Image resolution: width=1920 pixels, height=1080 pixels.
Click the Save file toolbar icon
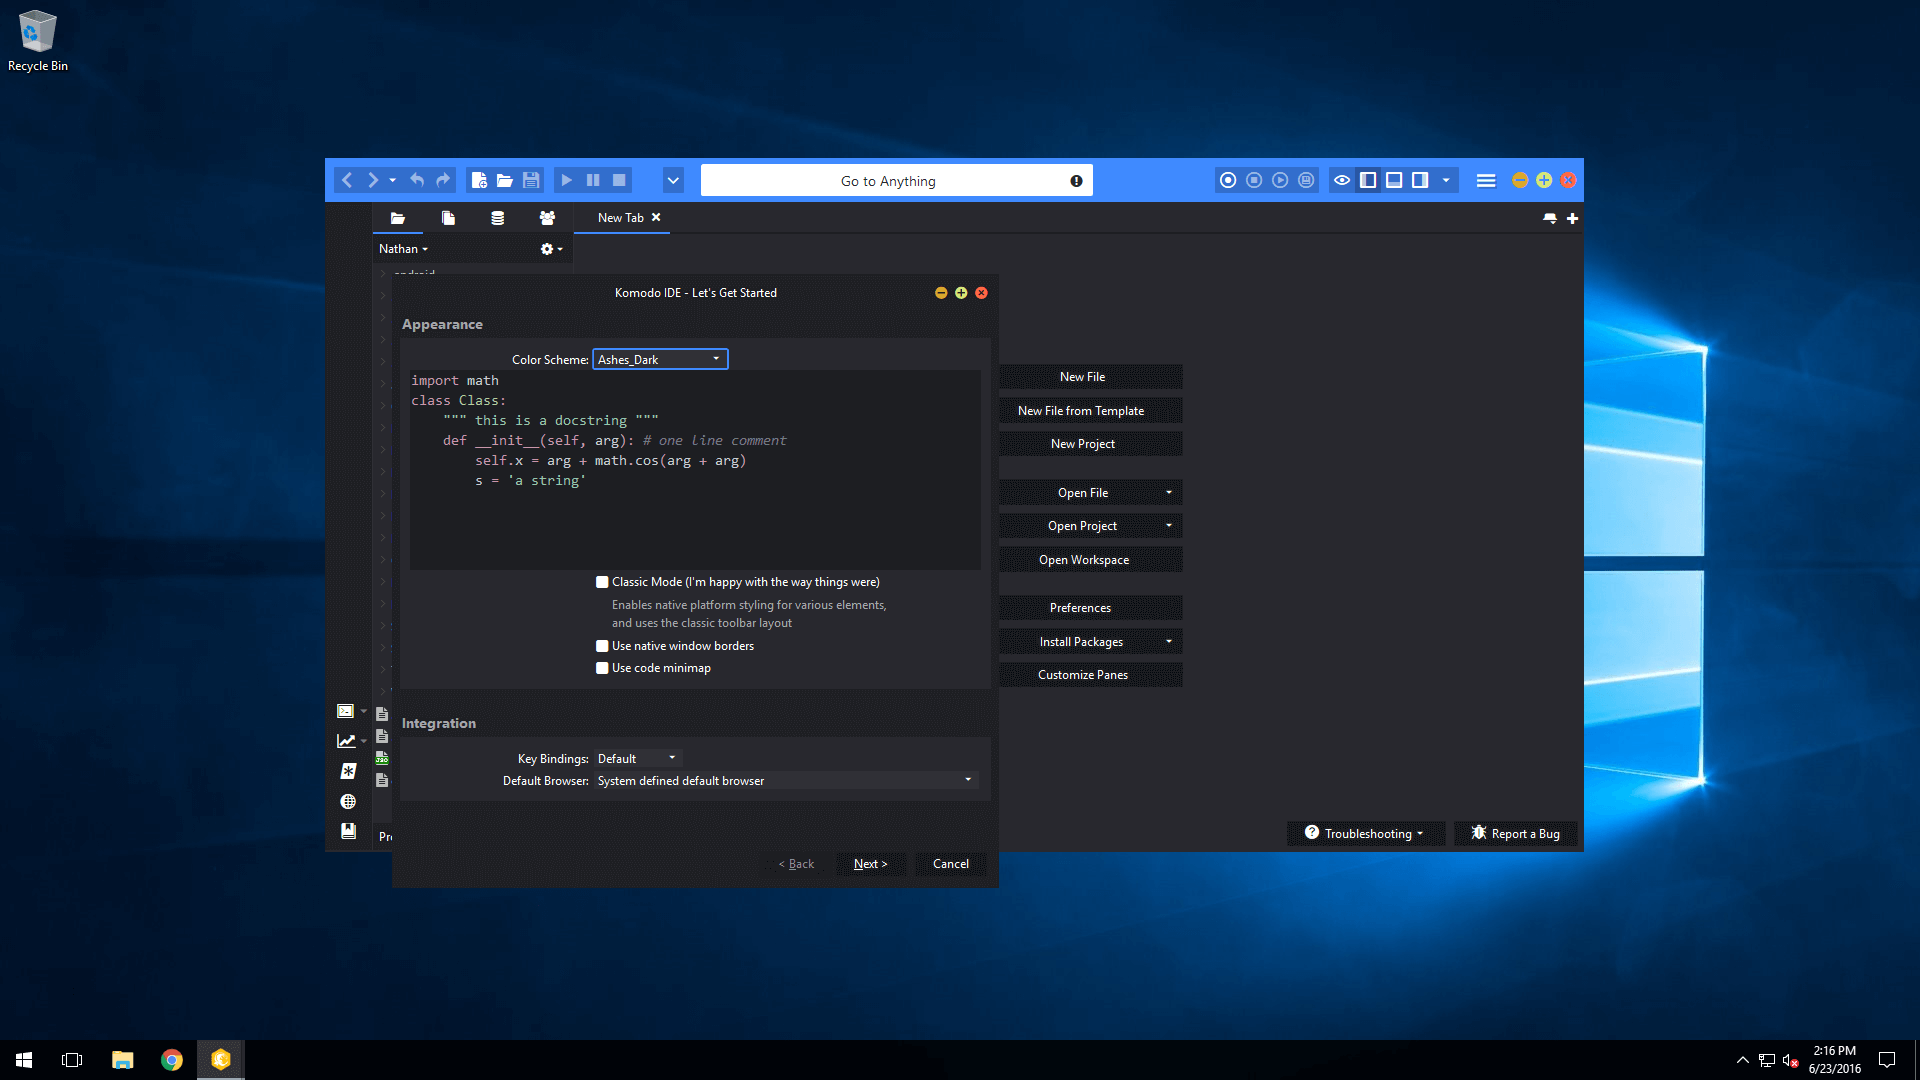[x=531, y=181]
